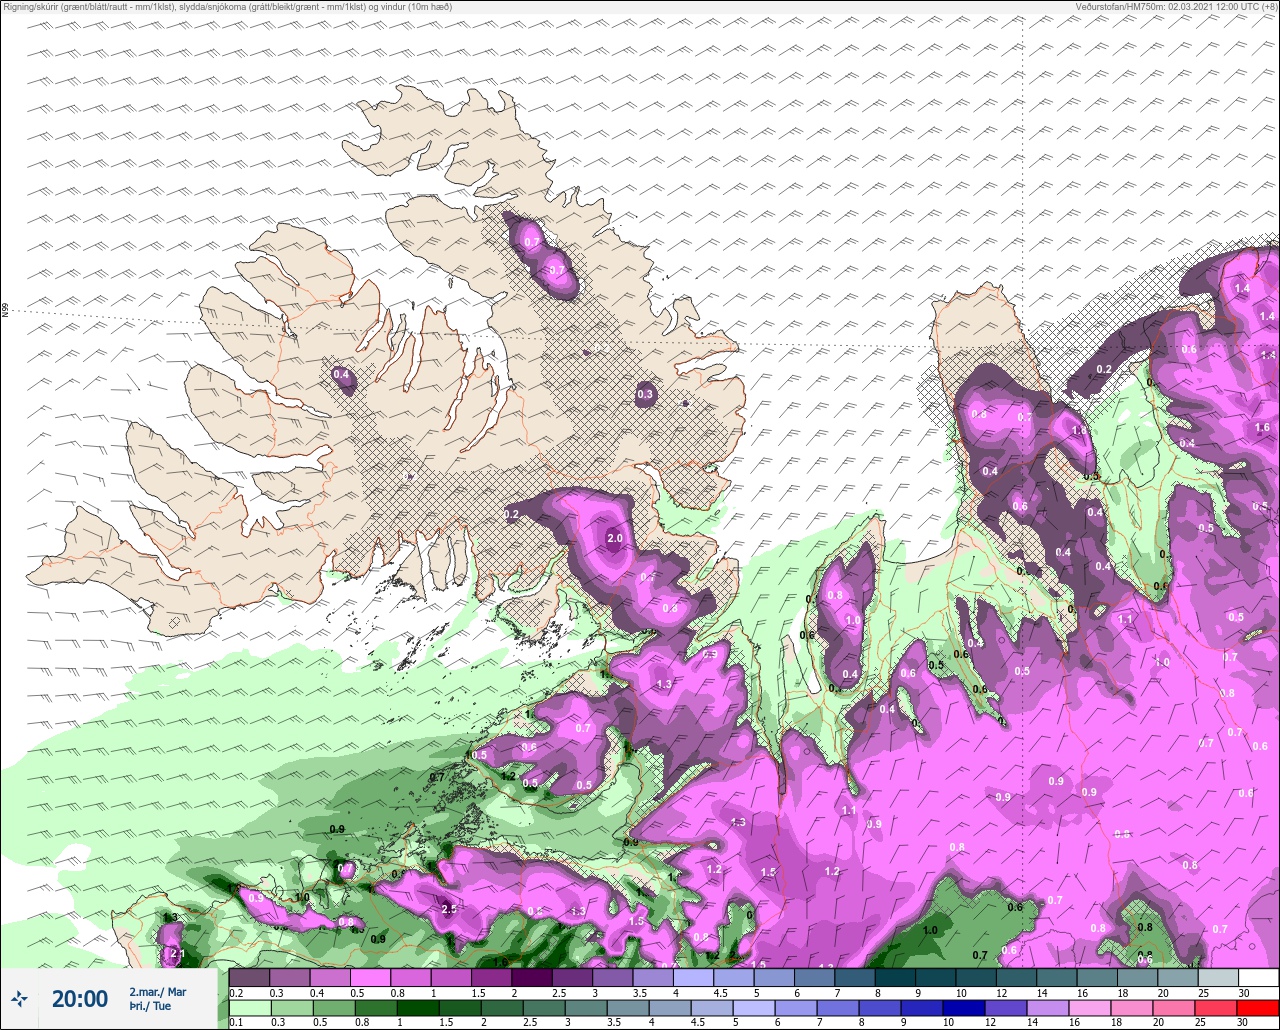Select top legend pink swatch starting at 0.5
Image resolution: width=1280 pixels, height=1030 pixels.
(x=370, y=977)
